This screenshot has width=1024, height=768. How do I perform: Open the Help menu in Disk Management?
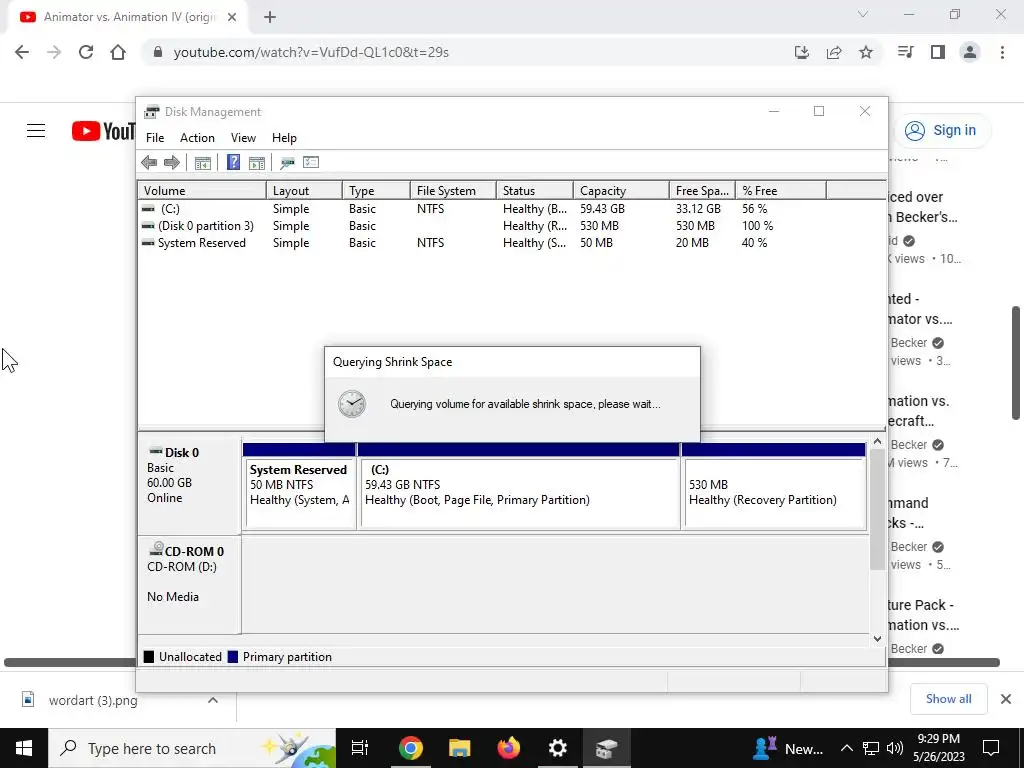(x=284, y=138)
